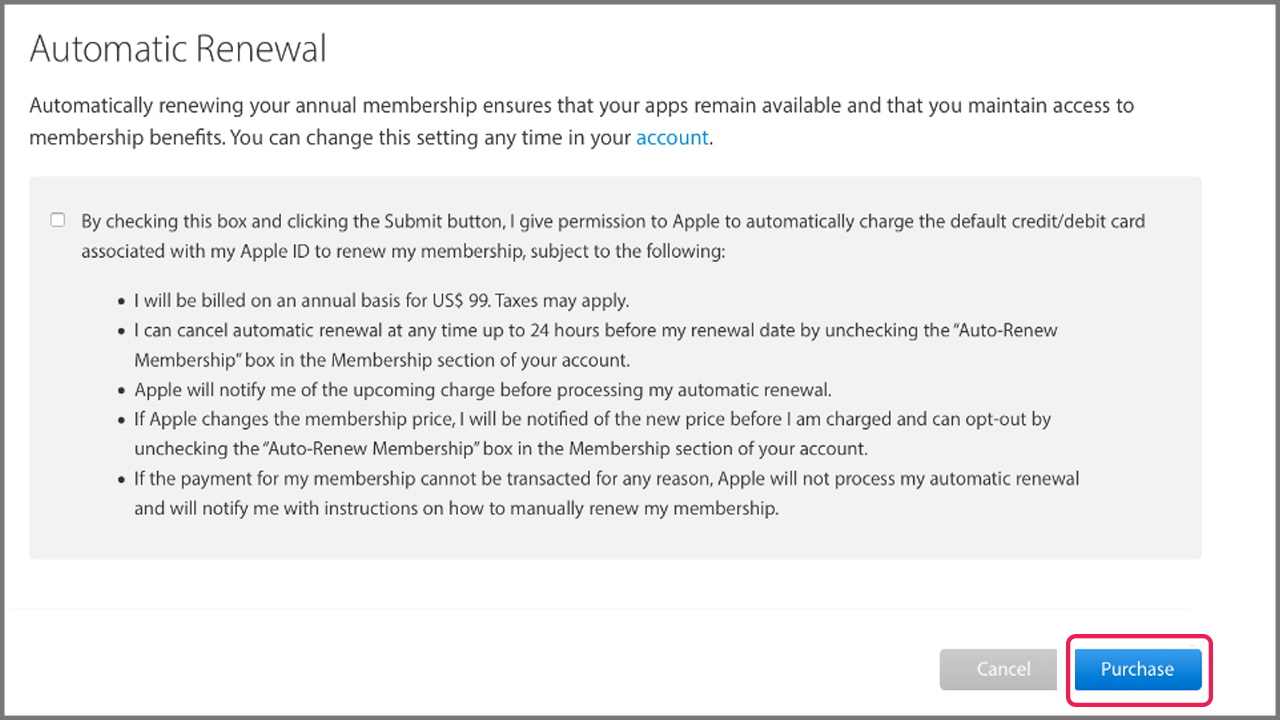
Task: Open the account link
Action: click(672, 138)
